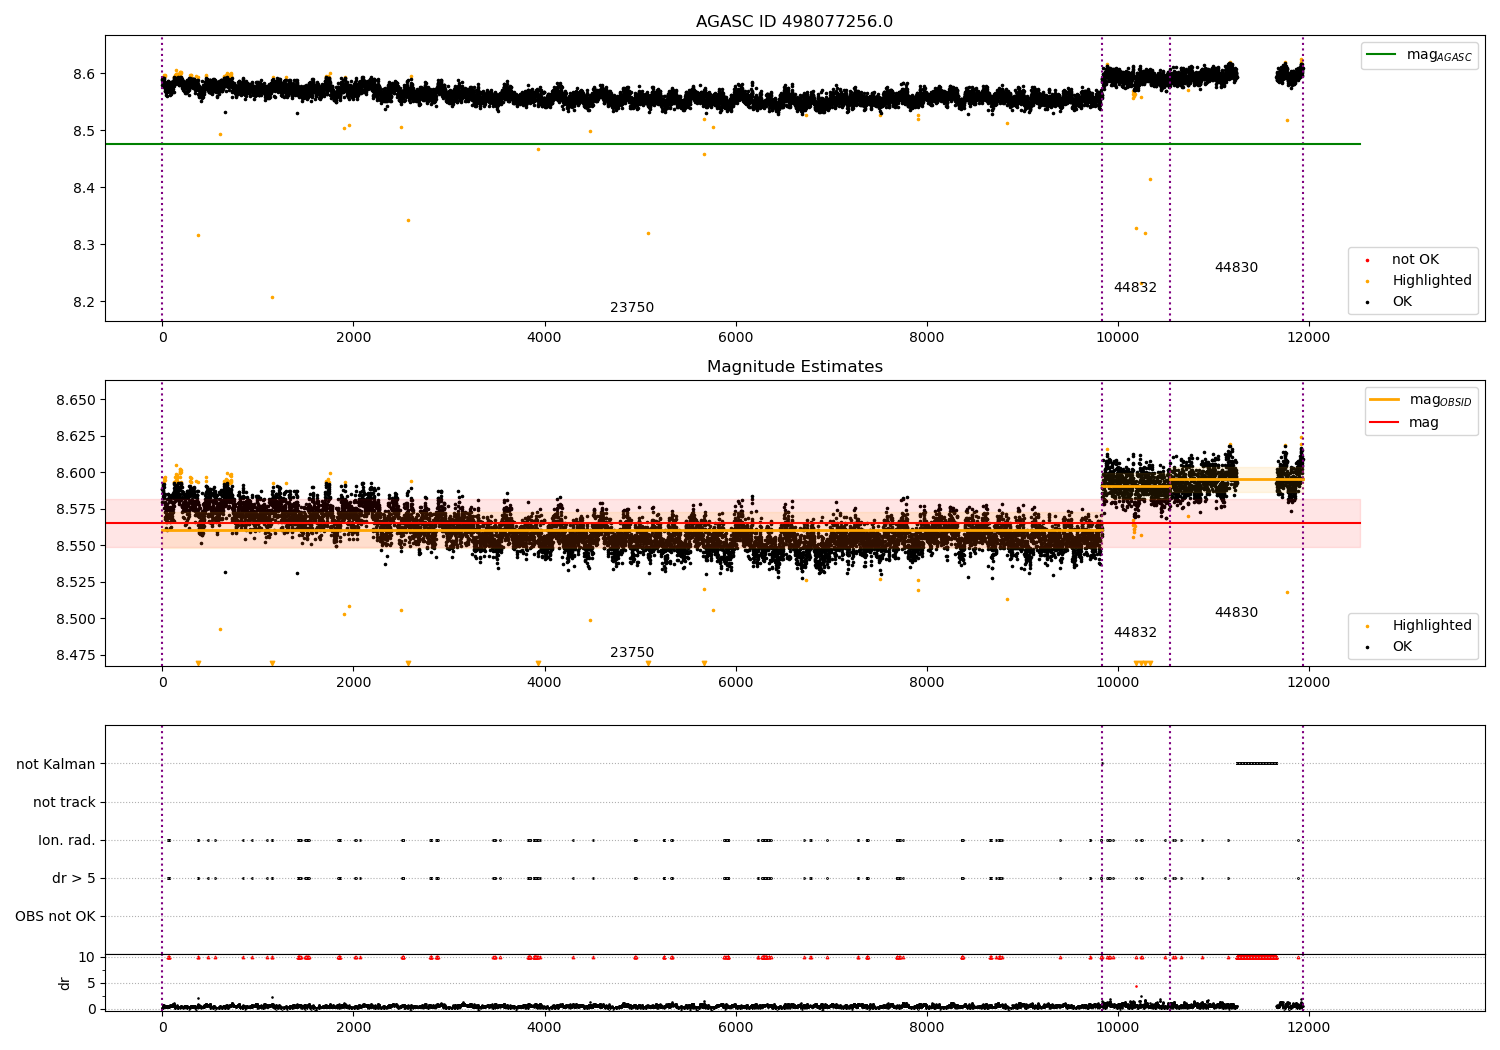Viewport: 1500px width, 1050px height.
Task: Click the 'Ion. rad.' row label
Action: 67,840
